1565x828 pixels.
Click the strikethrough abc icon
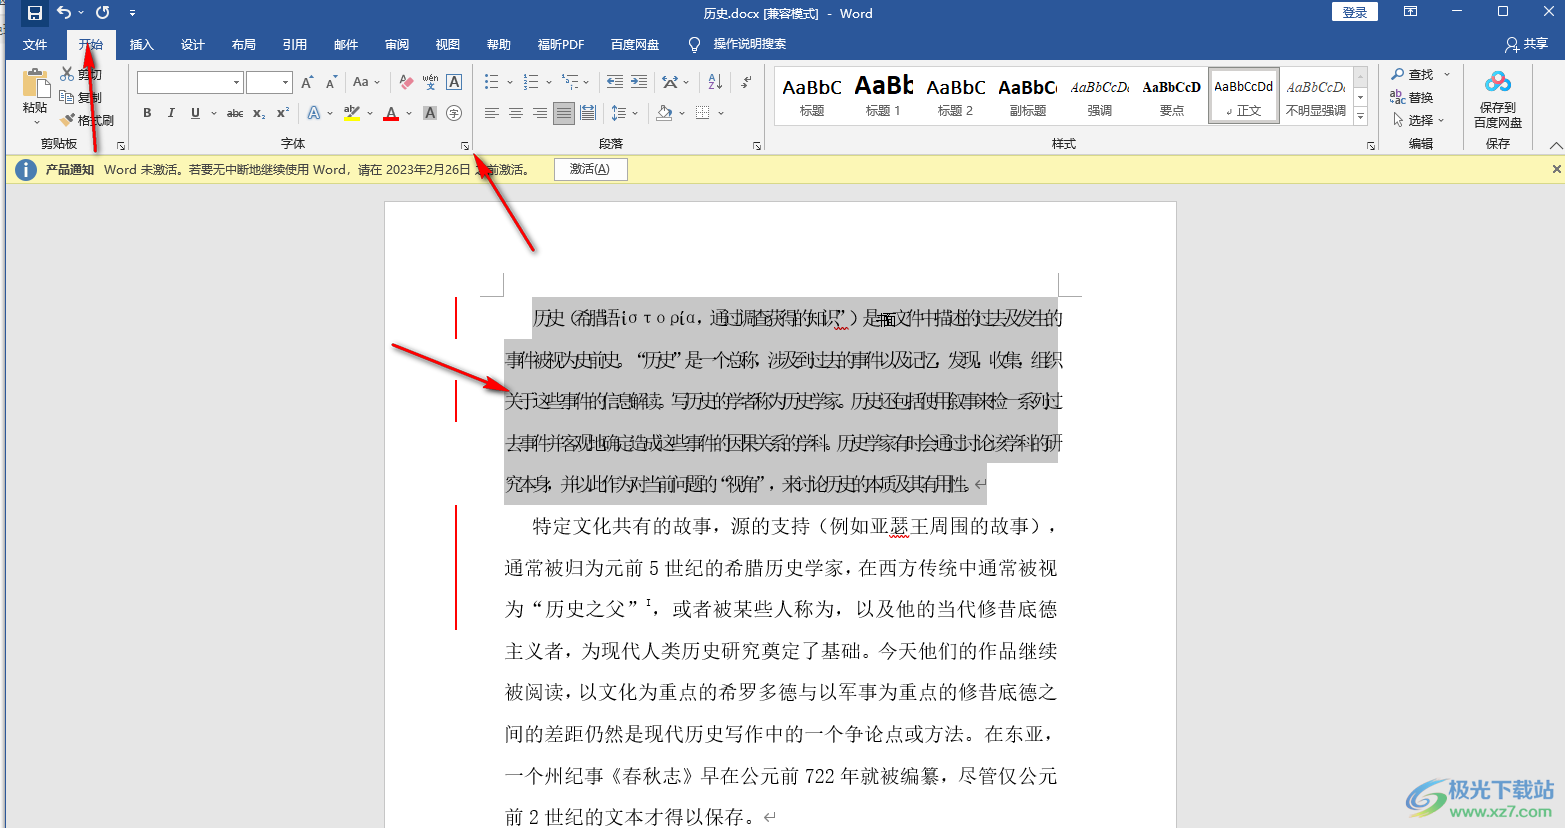[x=235, y=113]
